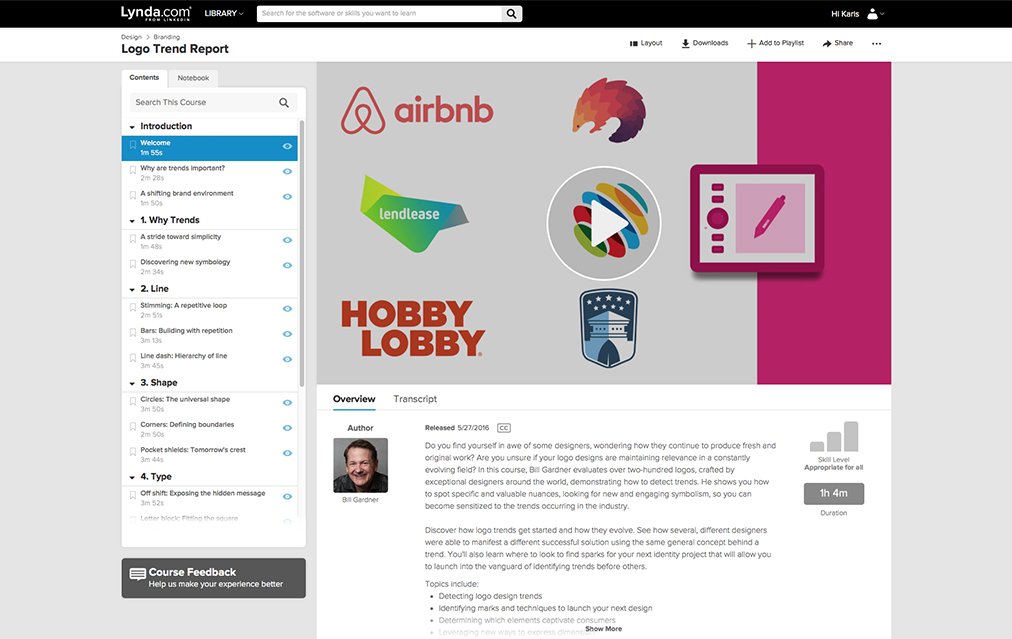This screenshot has height=639, width=1012.
Task: Expand description with Show More
Action: [x=603, y=629]
